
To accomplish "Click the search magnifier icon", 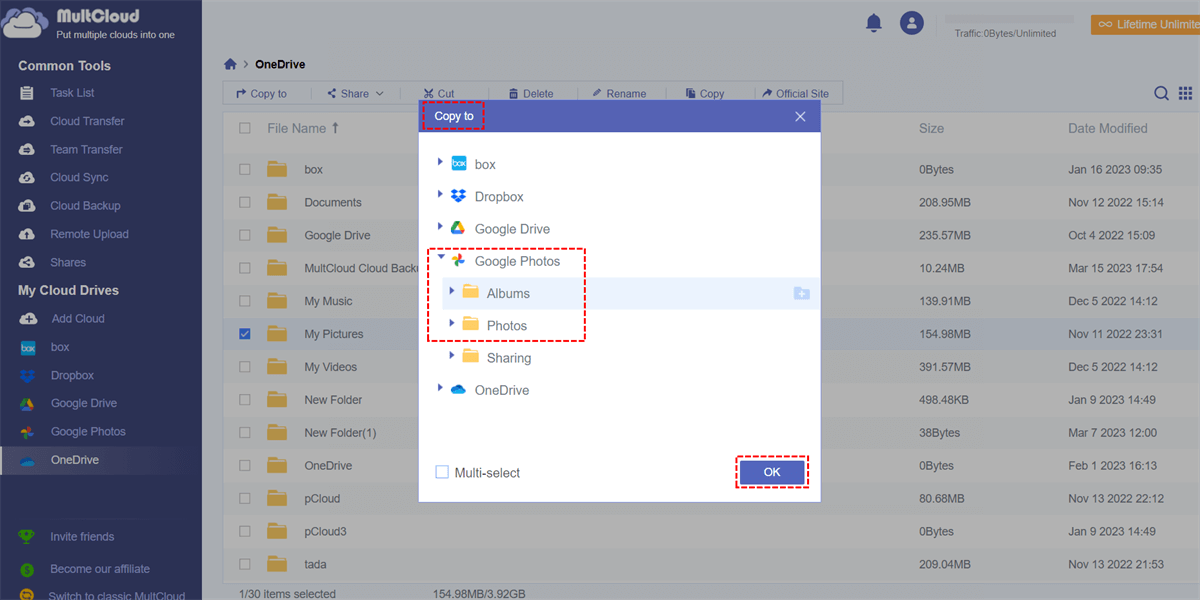I will [x=1161, y=93].
